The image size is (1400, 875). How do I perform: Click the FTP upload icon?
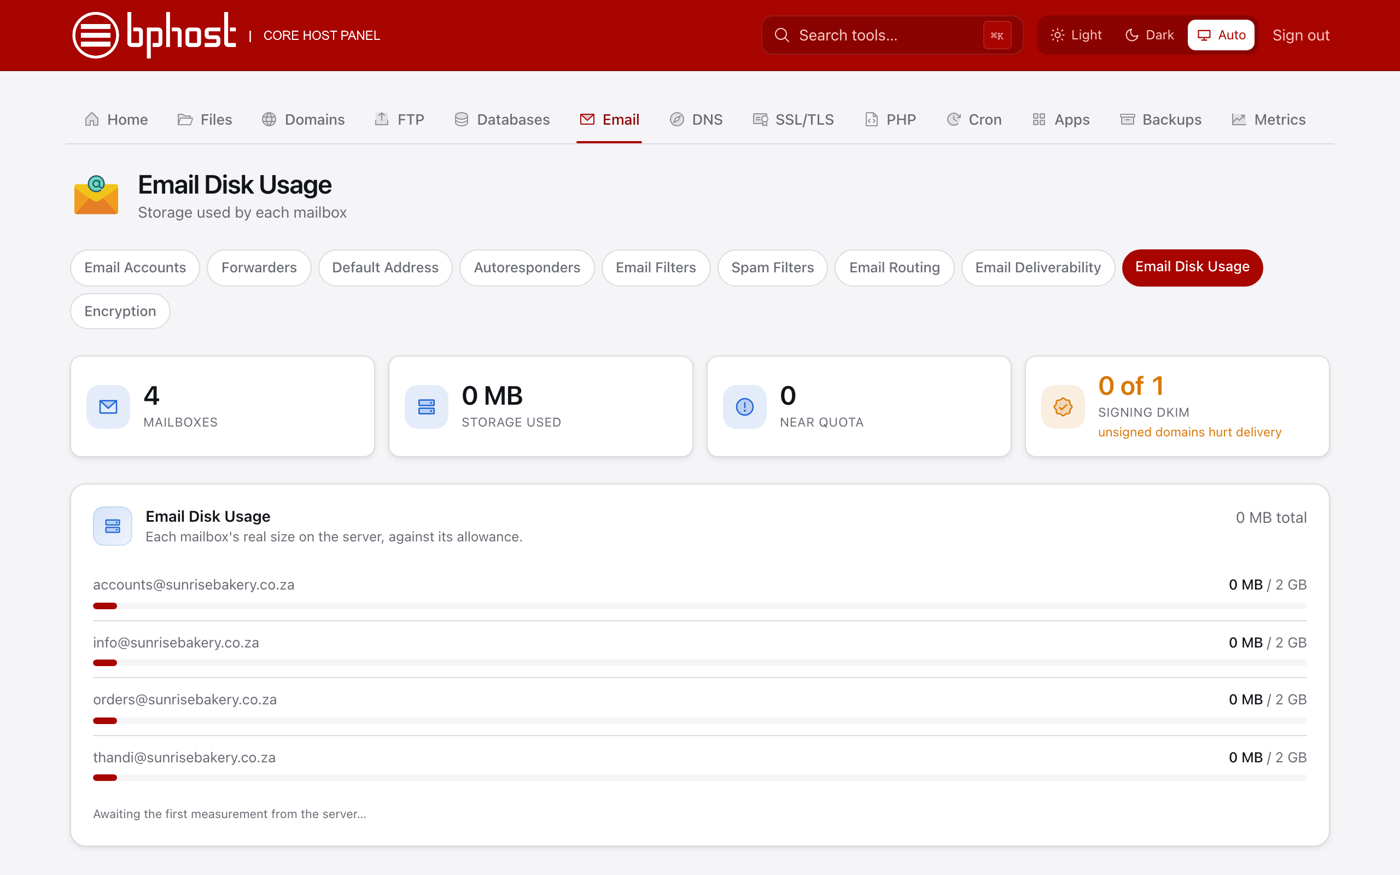(x=382, y=119)
